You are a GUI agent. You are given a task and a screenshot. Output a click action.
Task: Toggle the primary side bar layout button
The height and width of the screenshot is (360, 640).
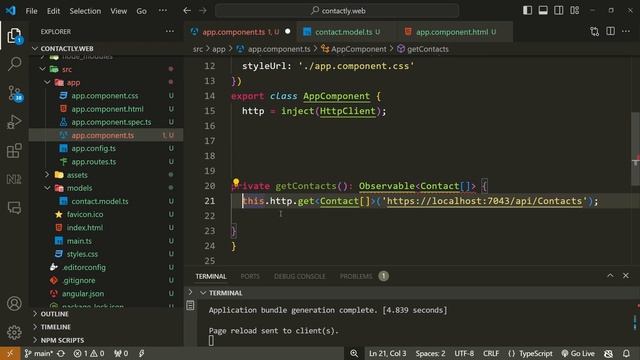tap(527, 11)
